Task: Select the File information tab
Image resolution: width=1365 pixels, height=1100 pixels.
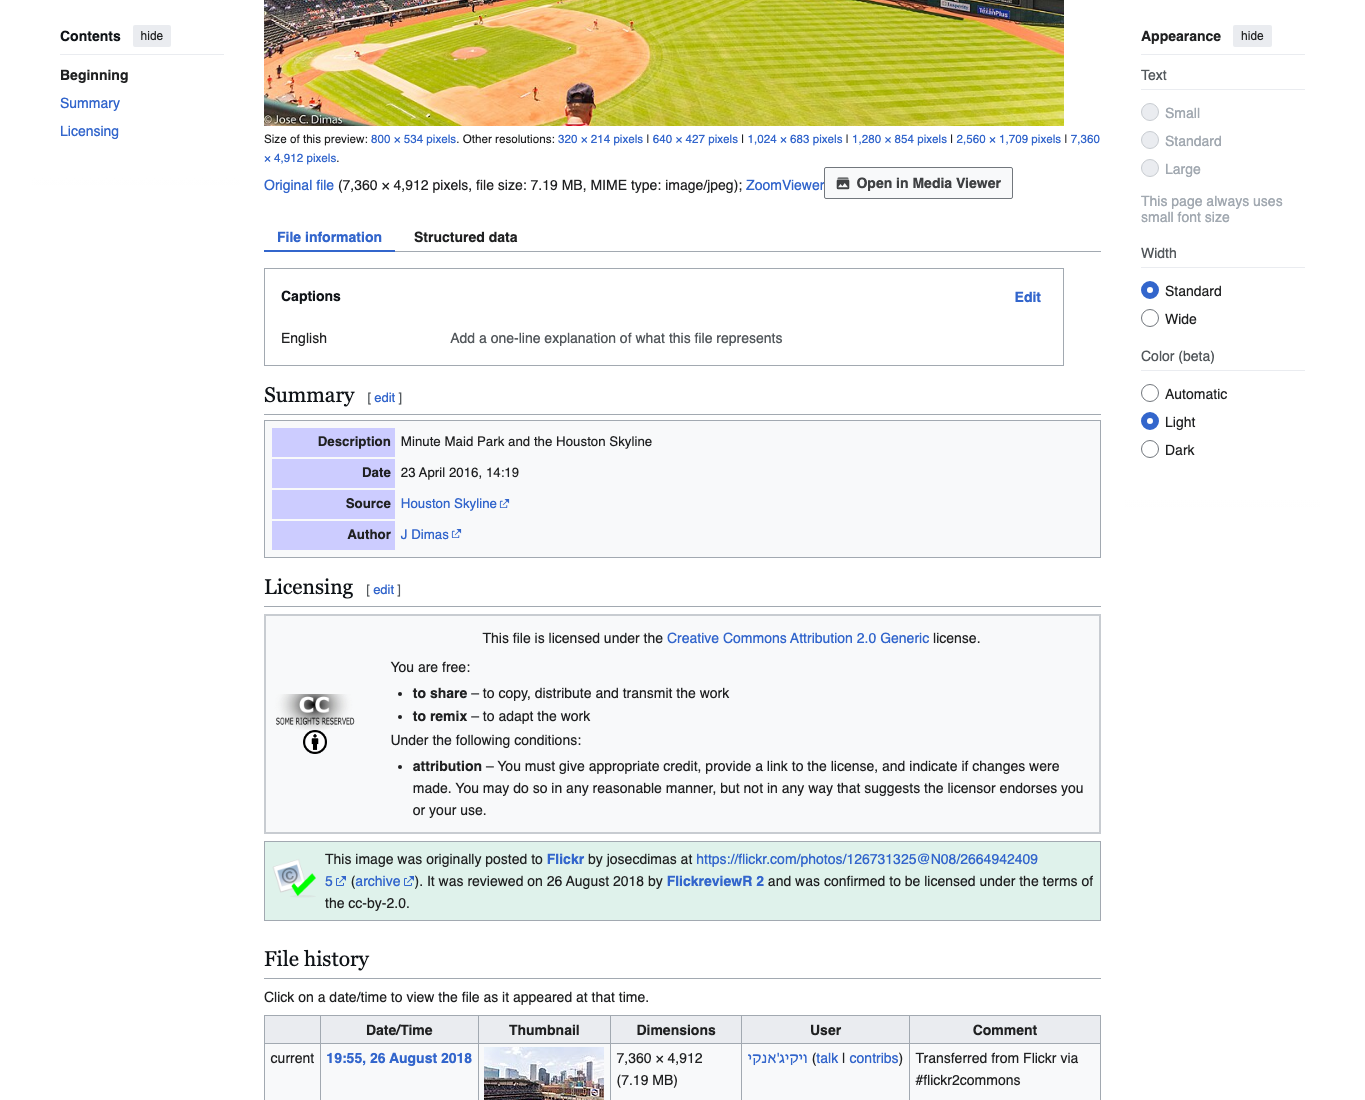Action: 329,237
